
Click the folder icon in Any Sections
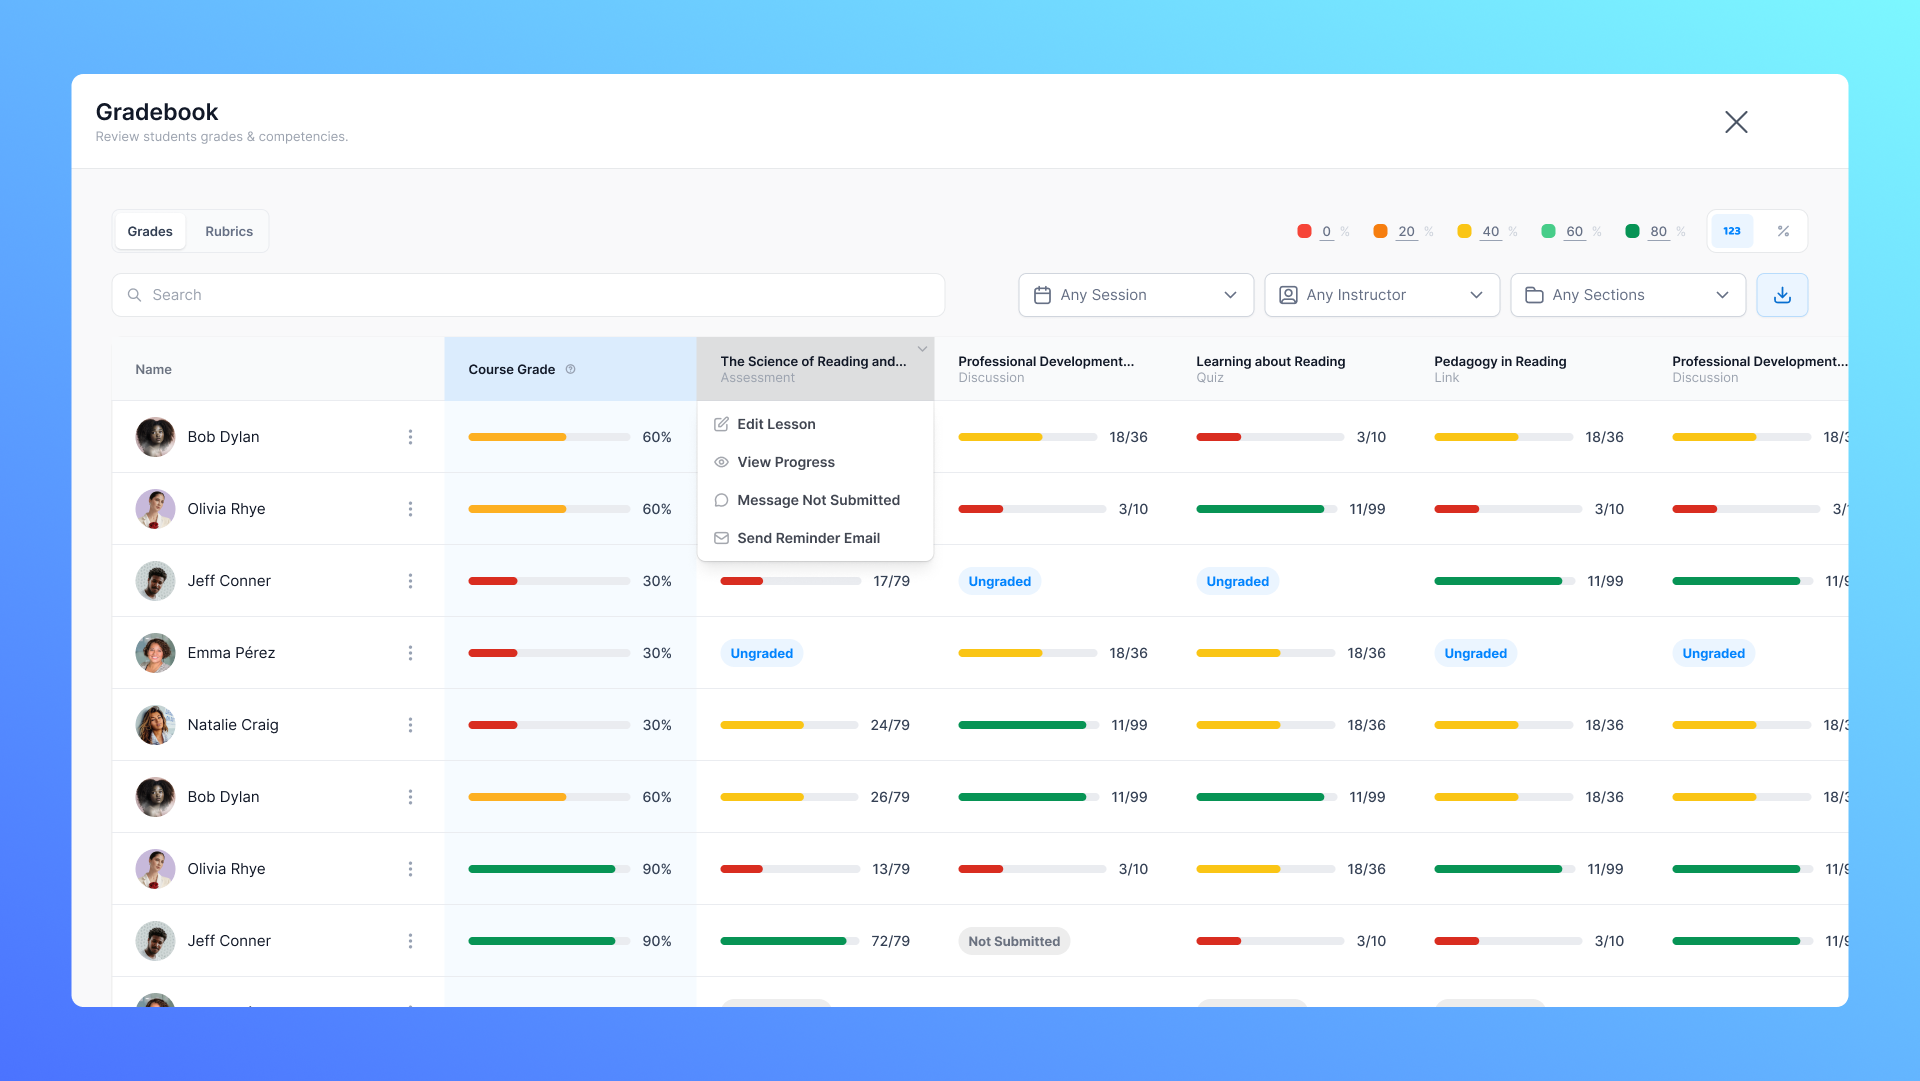click(1534, 295)
